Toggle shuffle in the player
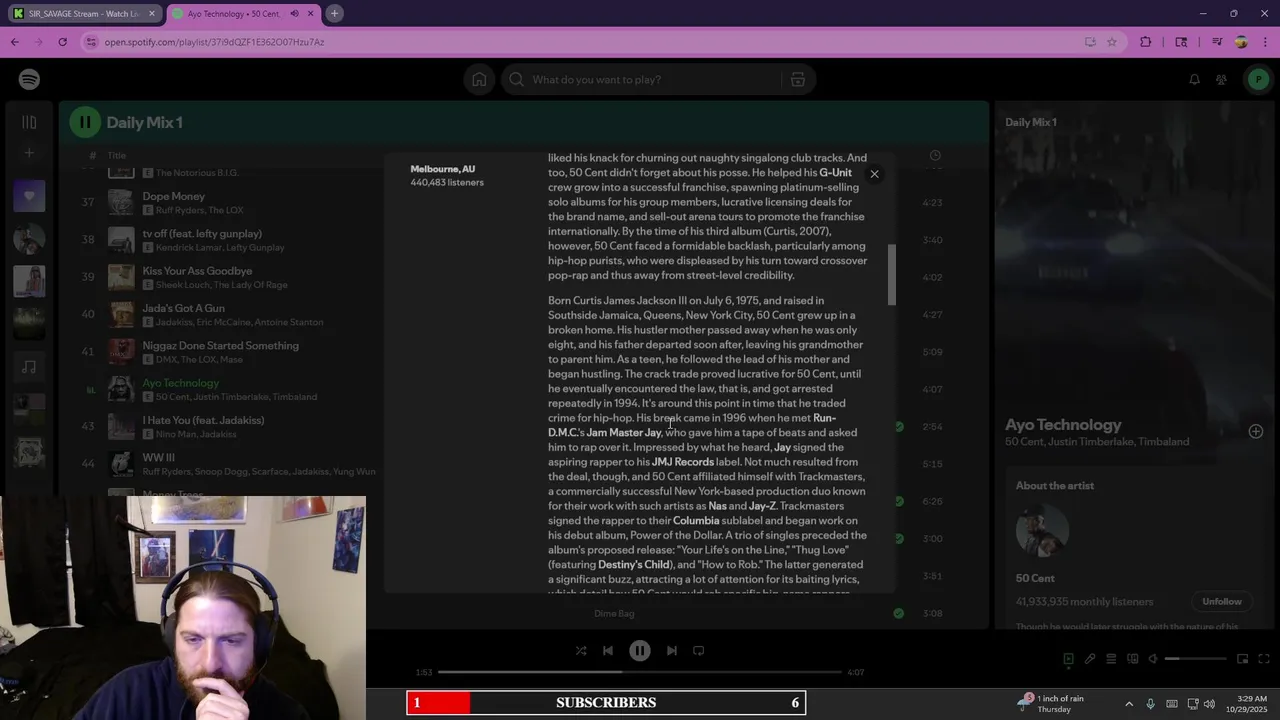 [581, 650]
